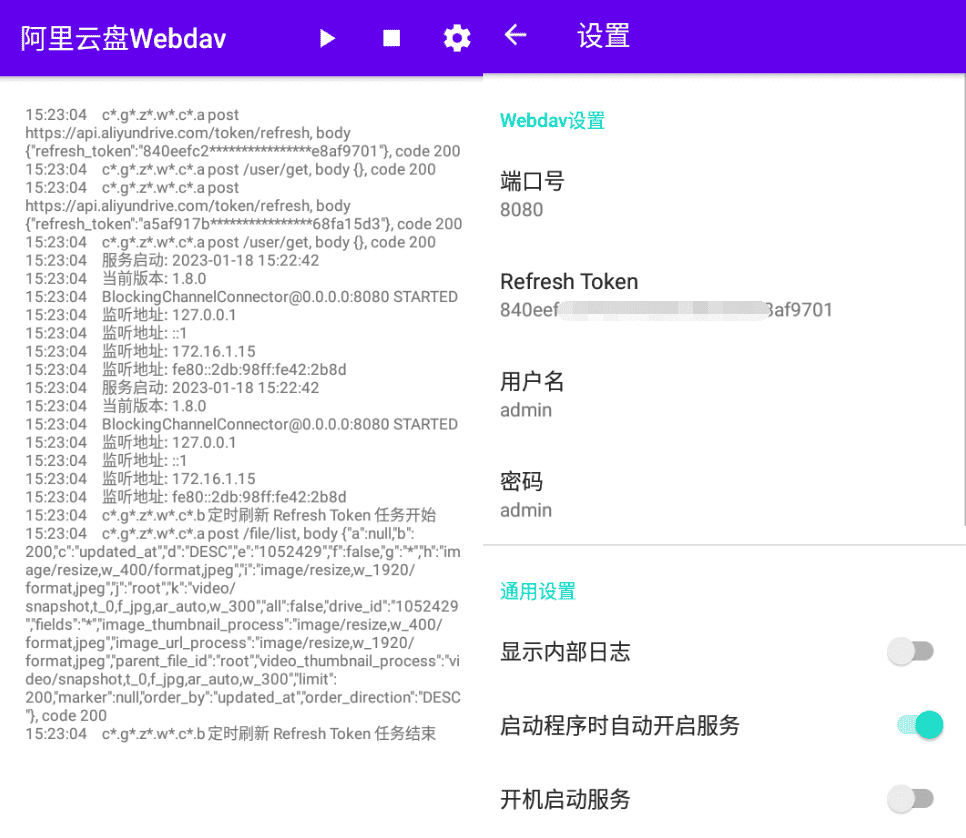The width and height of the screenshot is (966, 838).
Task: Open the 端口号 setting
Action: pos(532,194)
